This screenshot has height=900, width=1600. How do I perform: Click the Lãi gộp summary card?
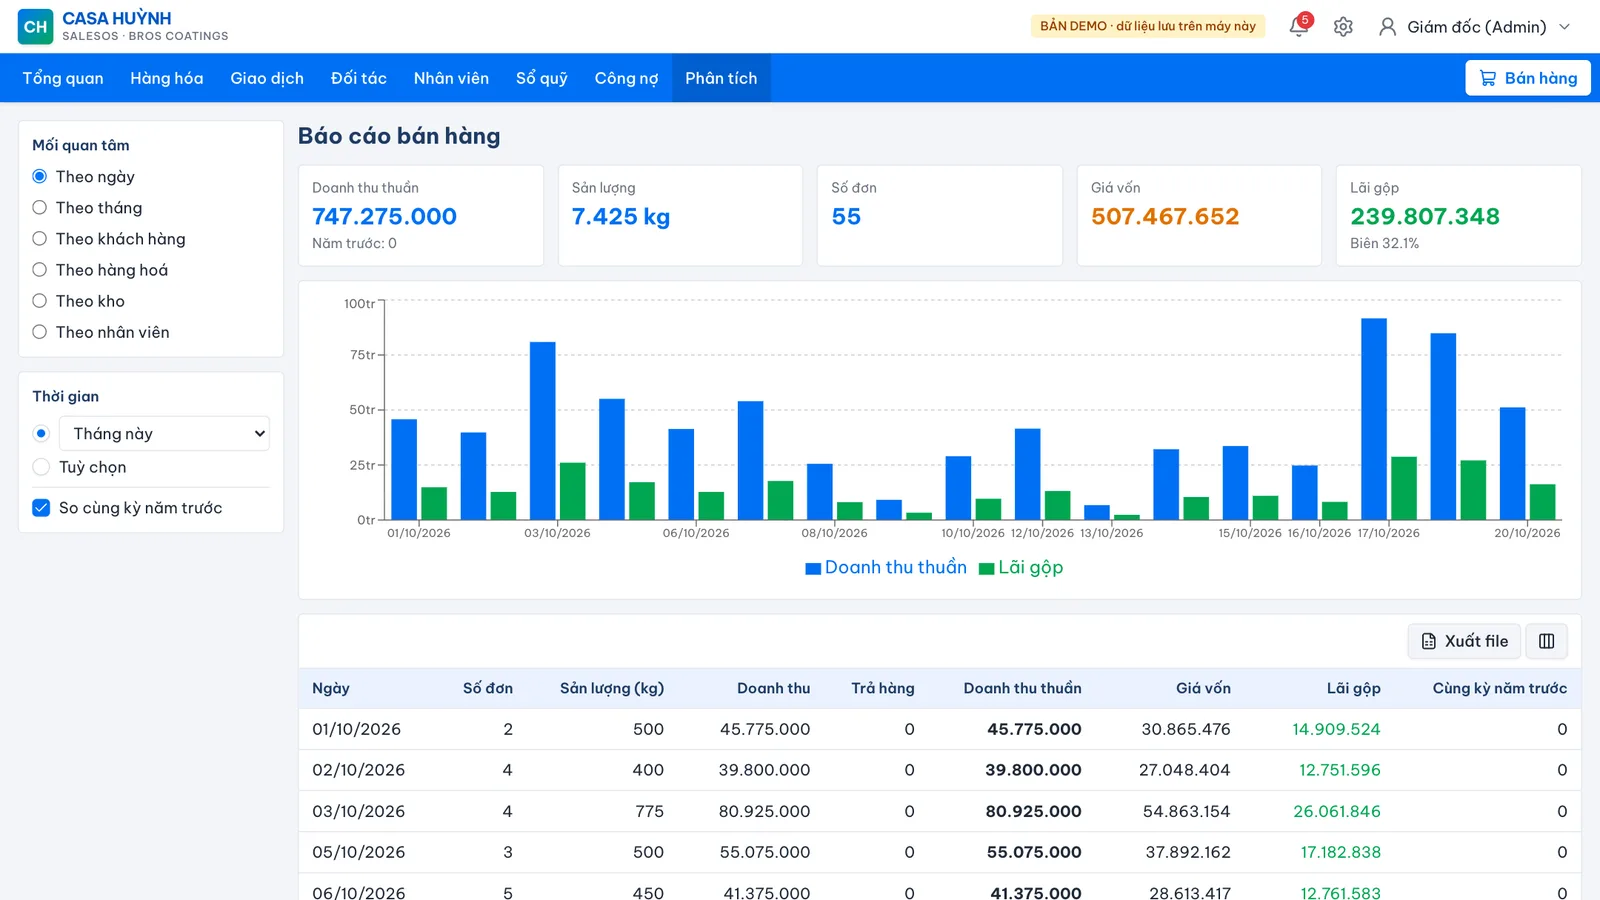pos(1458,215)
